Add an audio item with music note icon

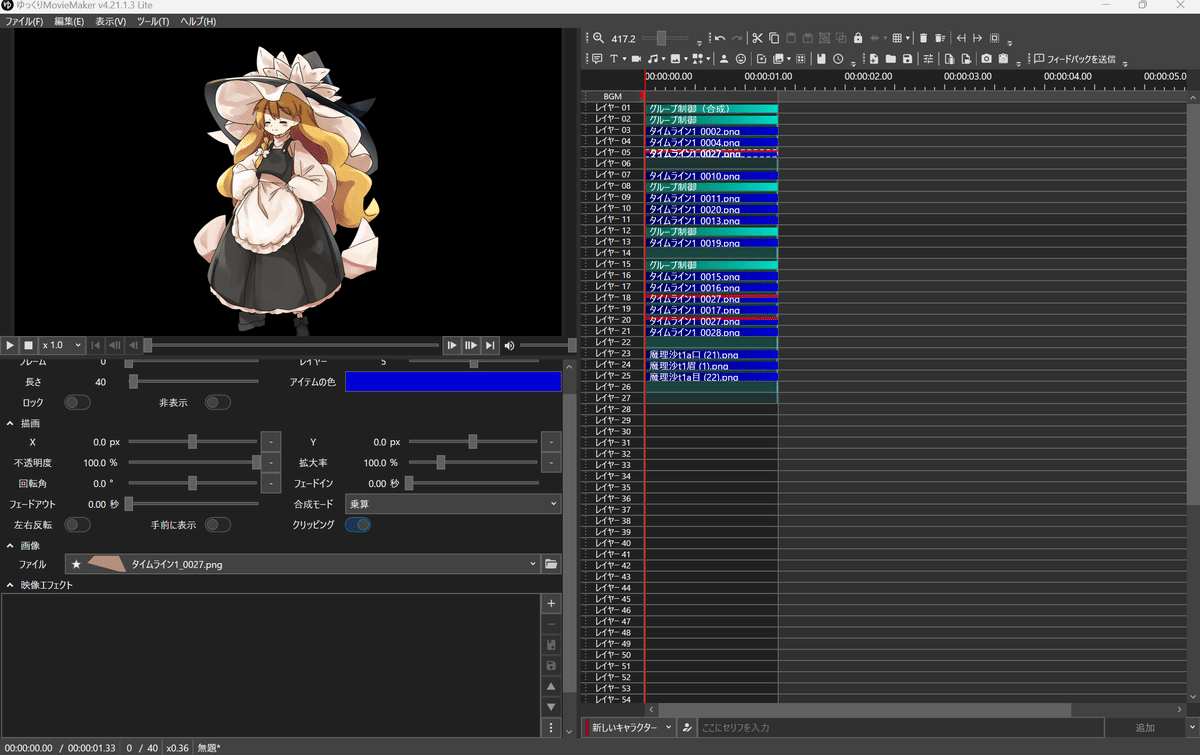click(651, 59)
